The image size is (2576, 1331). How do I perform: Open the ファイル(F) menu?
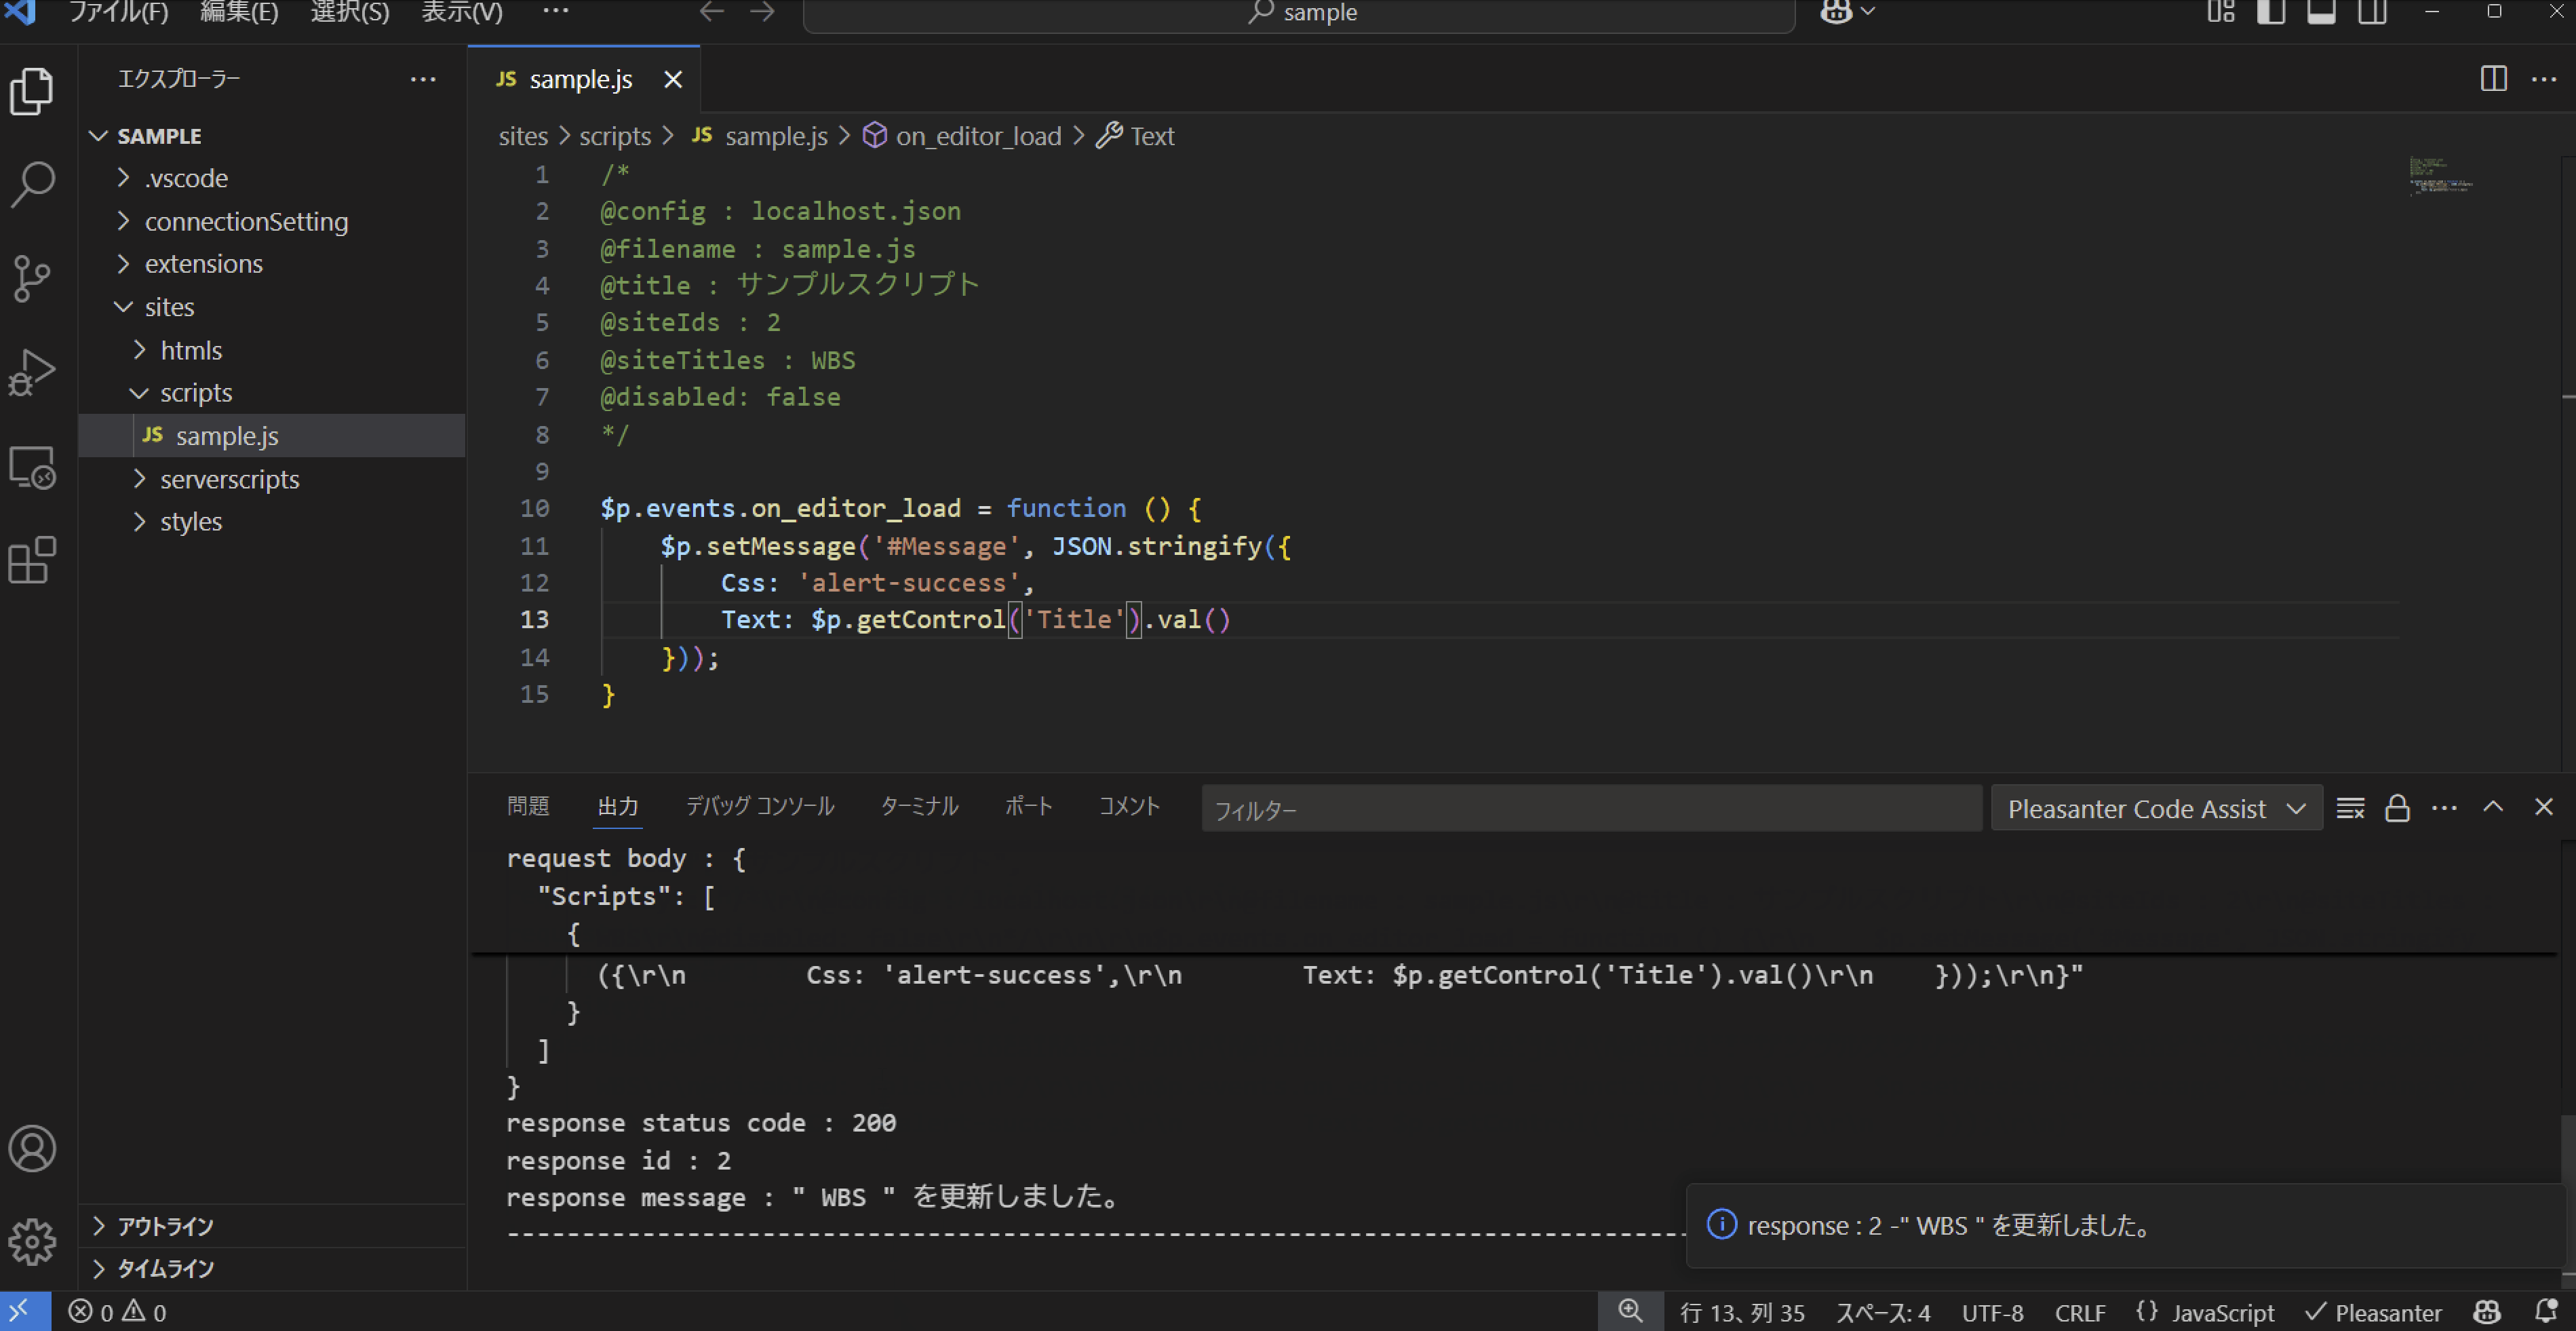tap(118, 12)
